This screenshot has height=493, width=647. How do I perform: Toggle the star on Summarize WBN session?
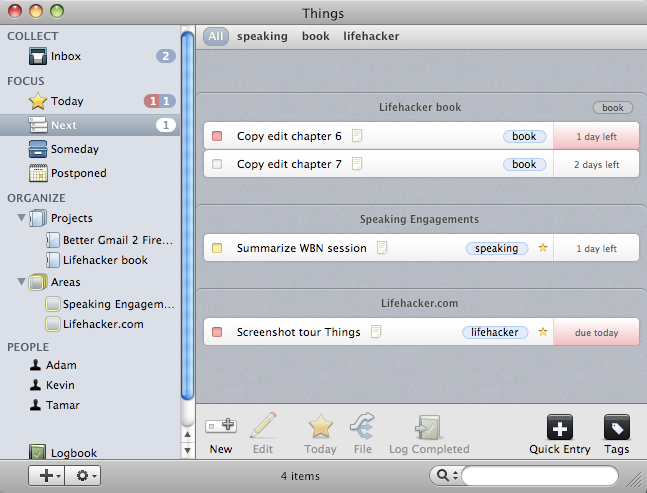[x=543, y=248]
